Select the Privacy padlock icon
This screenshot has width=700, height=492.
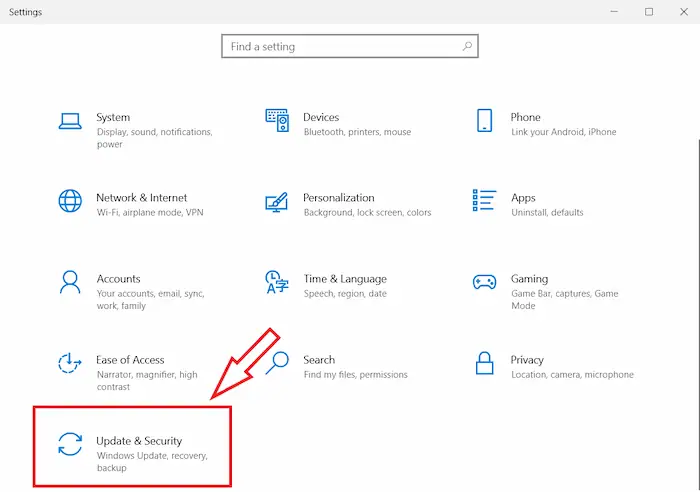(484, 362)
